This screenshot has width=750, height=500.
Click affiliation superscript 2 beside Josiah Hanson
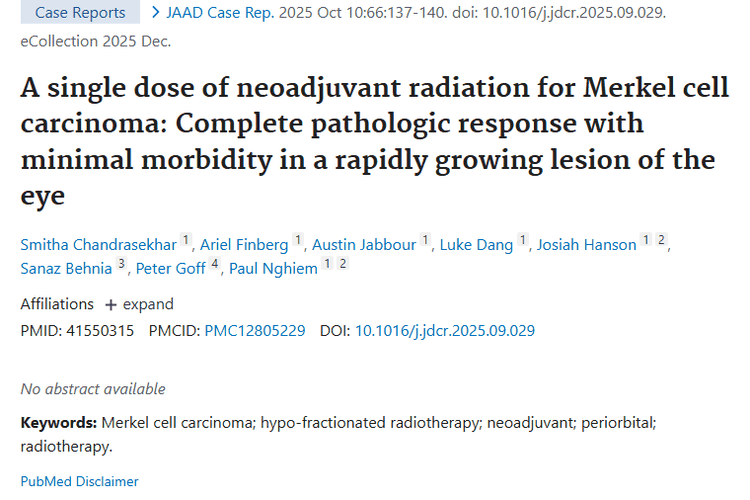(x=661, y=241)
